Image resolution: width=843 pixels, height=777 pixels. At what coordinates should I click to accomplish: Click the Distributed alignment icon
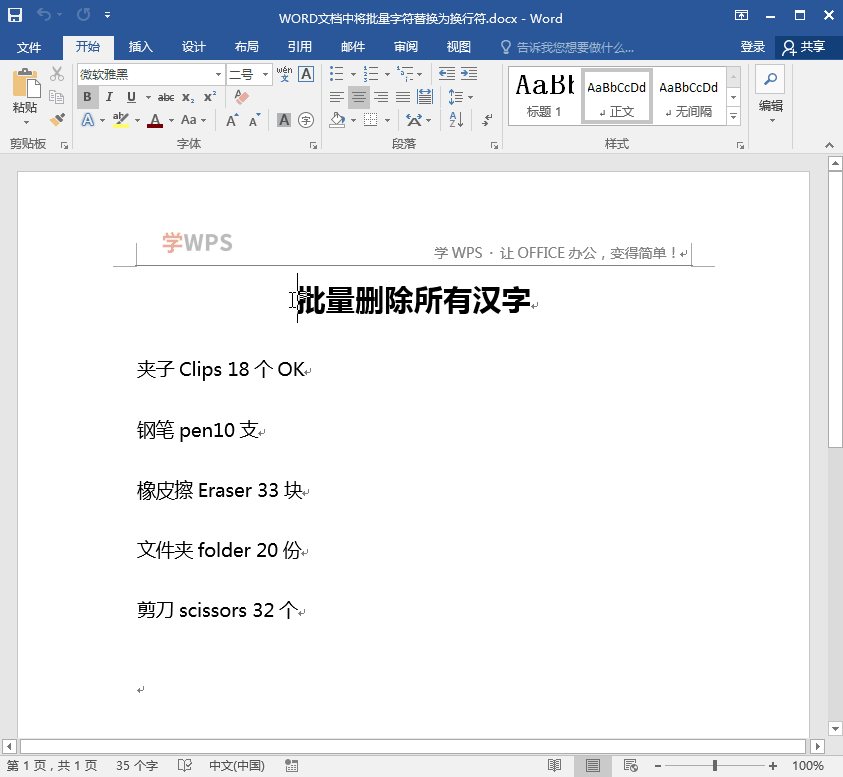click(425, 97)
